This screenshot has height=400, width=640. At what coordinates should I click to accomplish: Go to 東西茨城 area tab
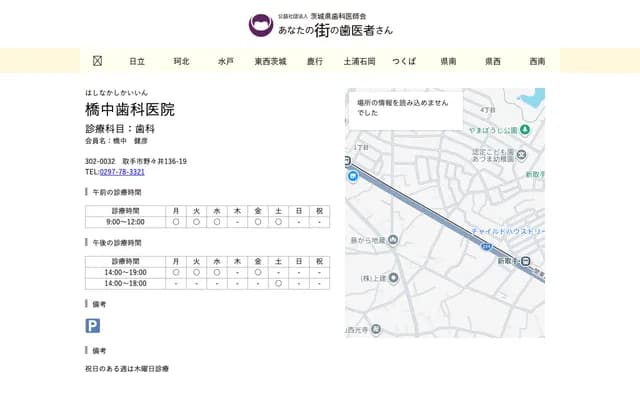pyautogui.click(x=270, y=61)
